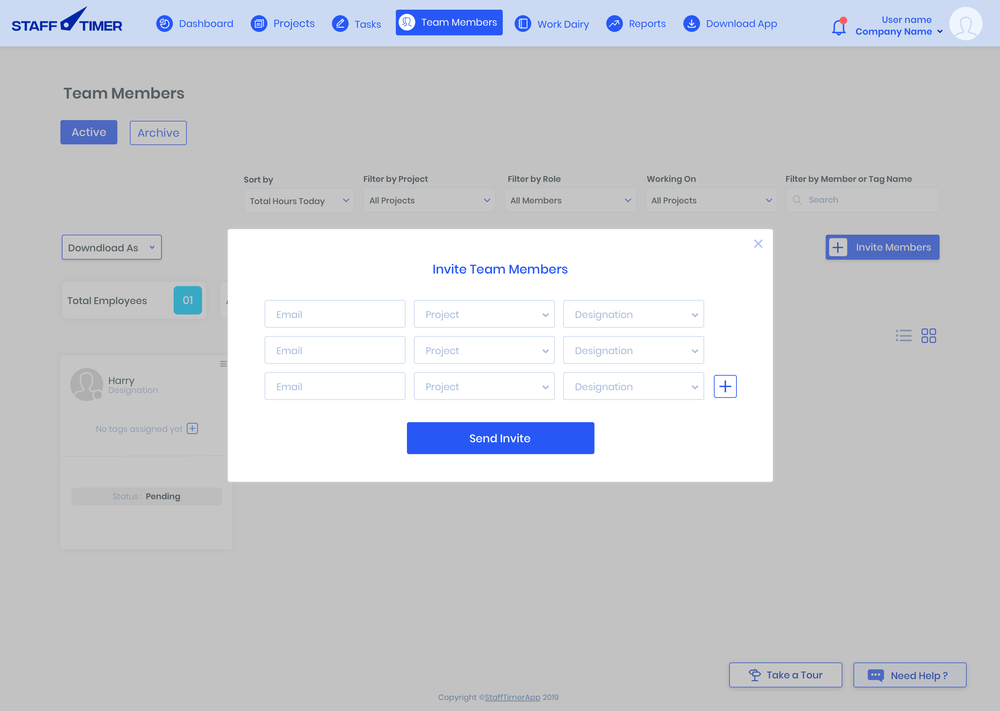Click the Staff Timer logo

click(x=67, y=20)
